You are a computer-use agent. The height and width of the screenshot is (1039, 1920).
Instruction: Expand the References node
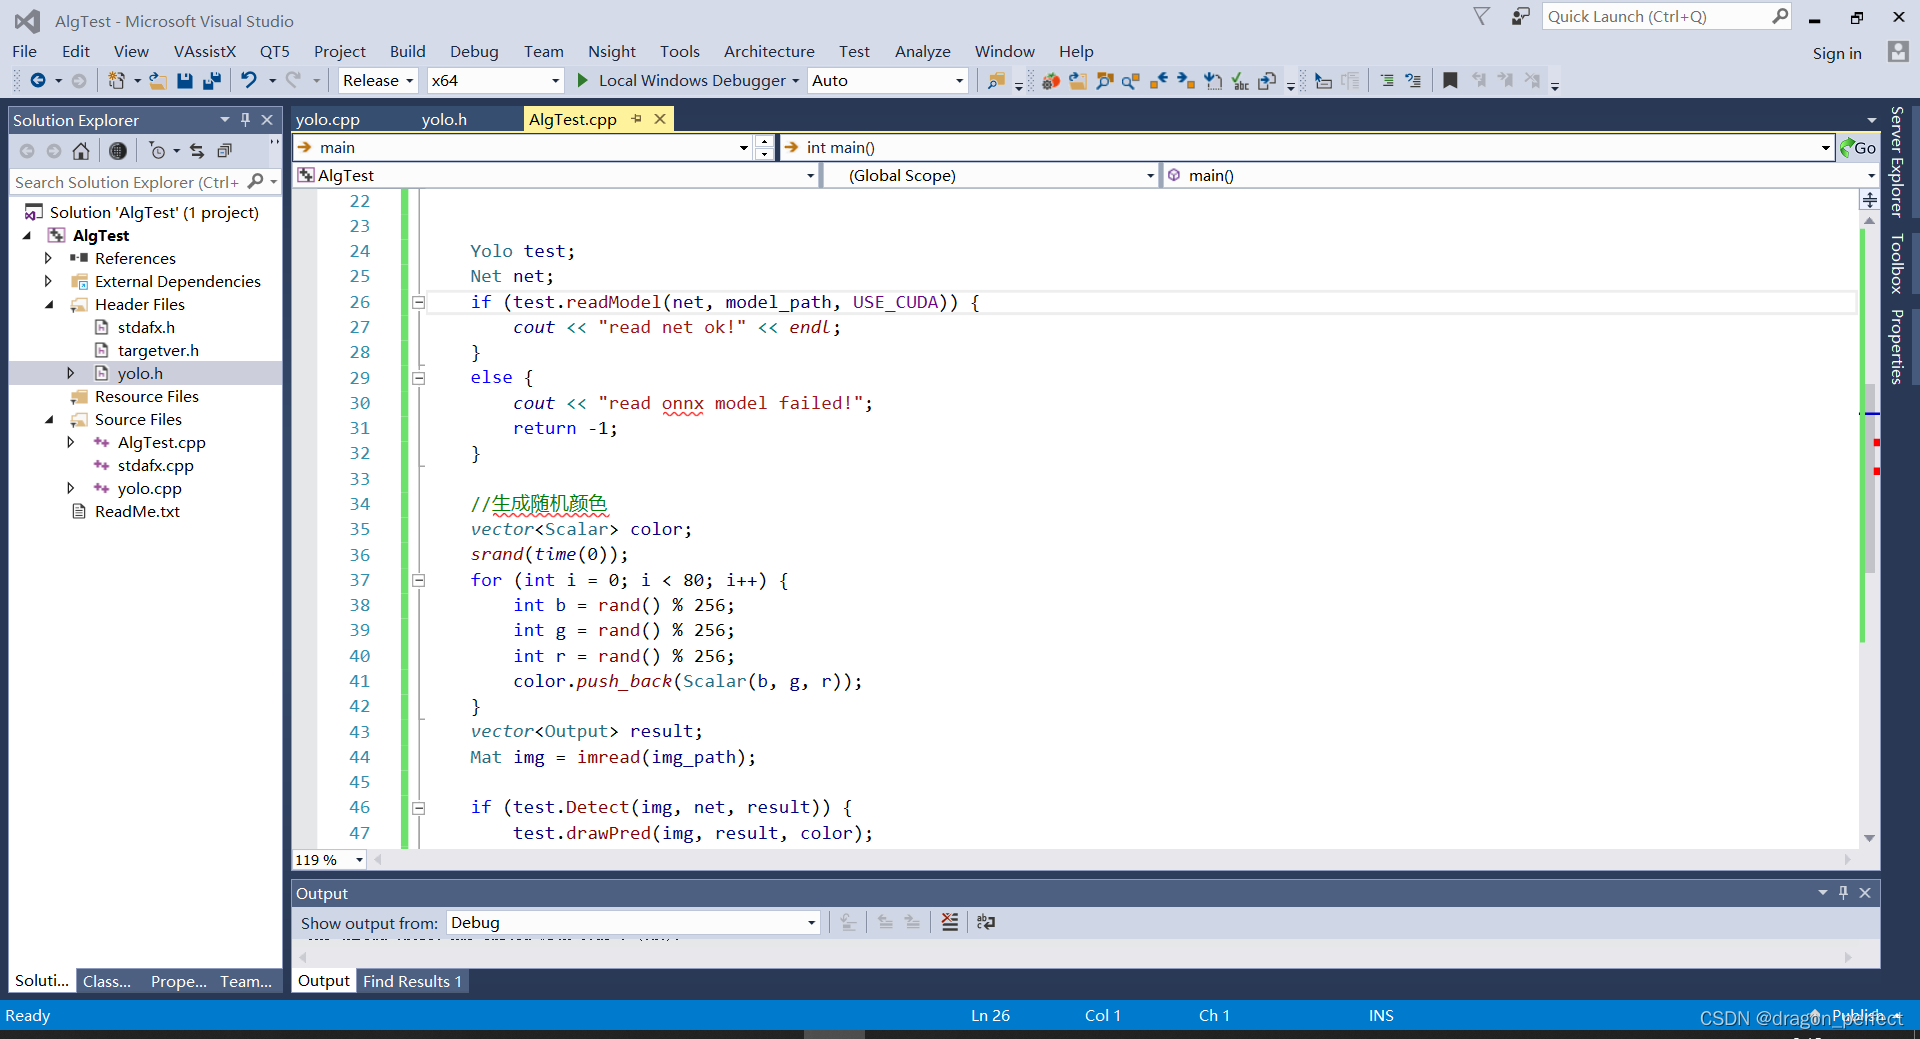tap(47, 258)
